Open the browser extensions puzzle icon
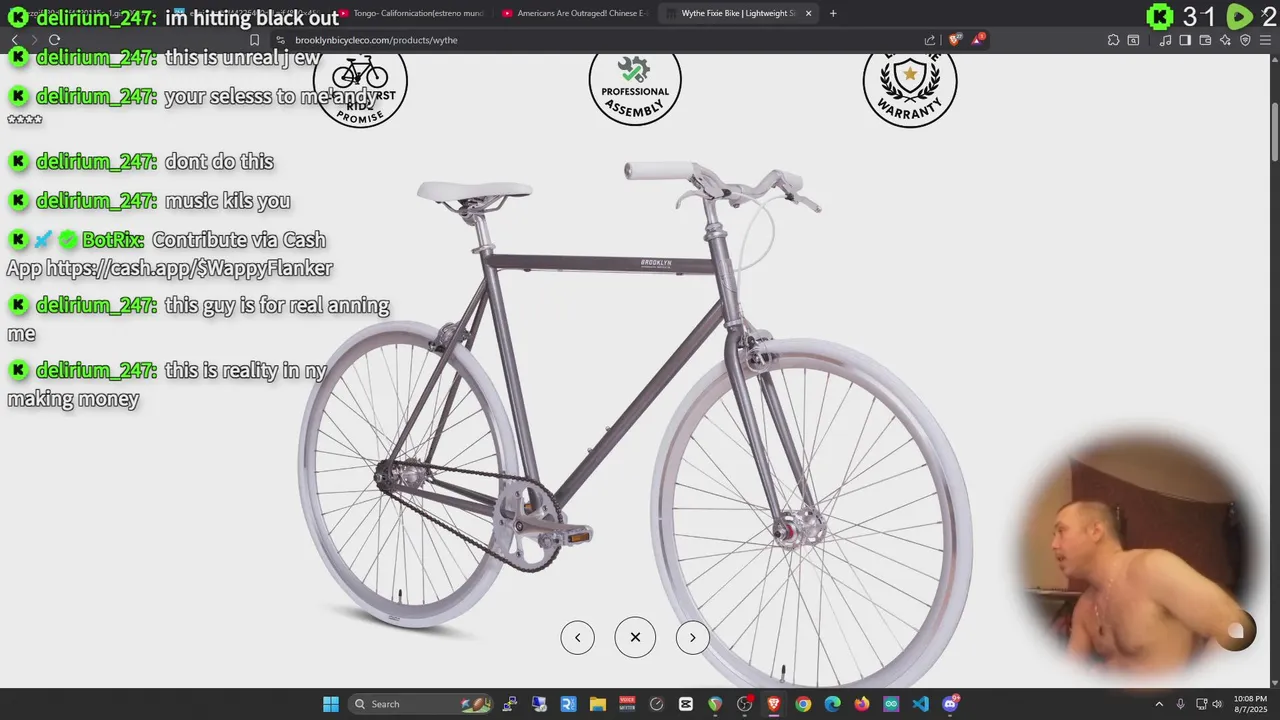 pos(1113,40)
